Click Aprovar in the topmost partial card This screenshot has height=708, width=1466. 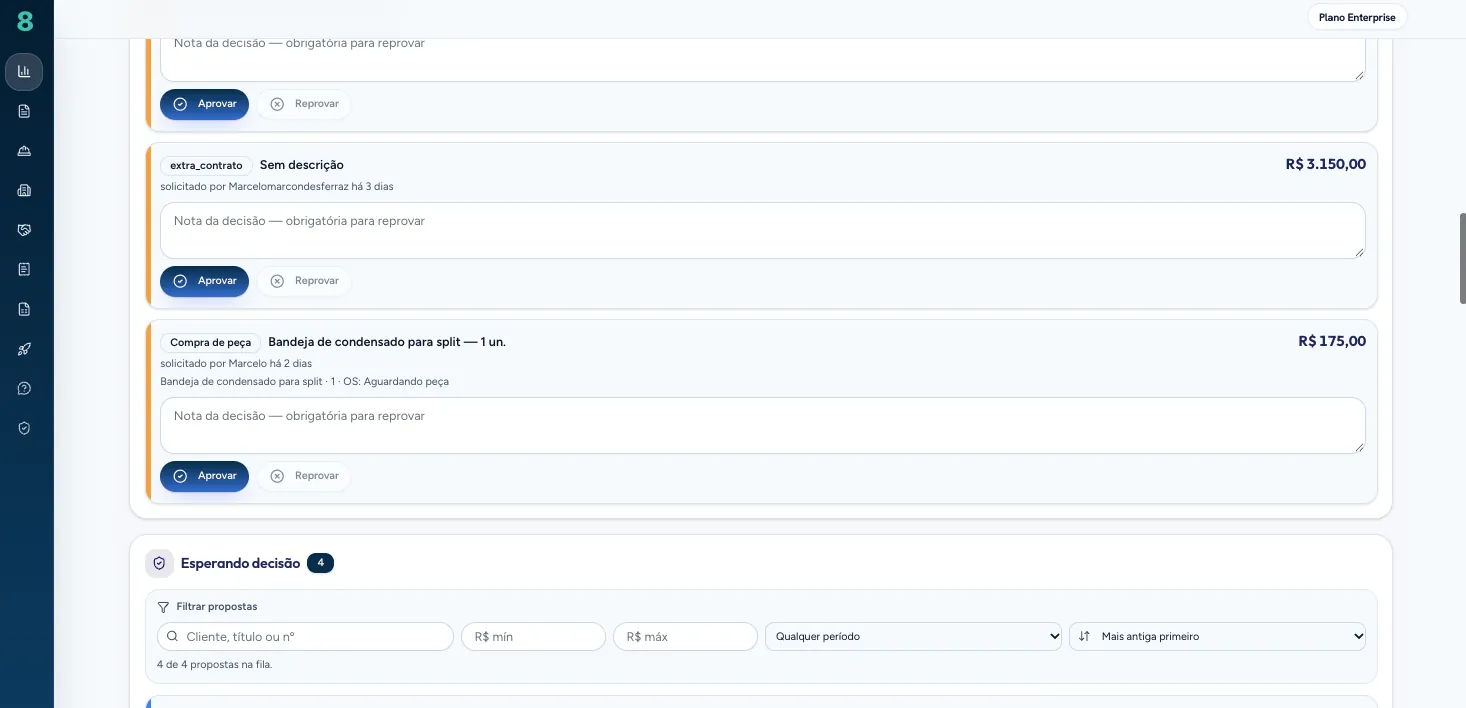pos(204,104)
